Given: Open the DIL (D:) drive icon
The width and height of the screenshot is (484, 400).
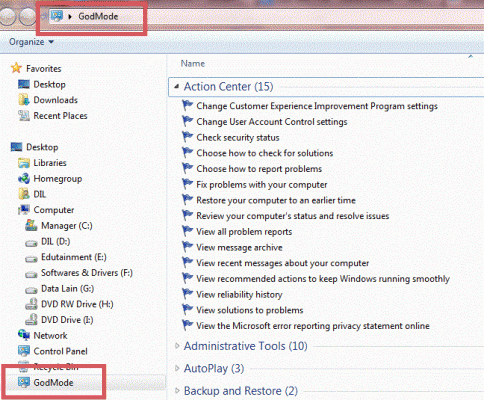Looking at the screenshot, I should pyautogui.click(x=31, y=243).
